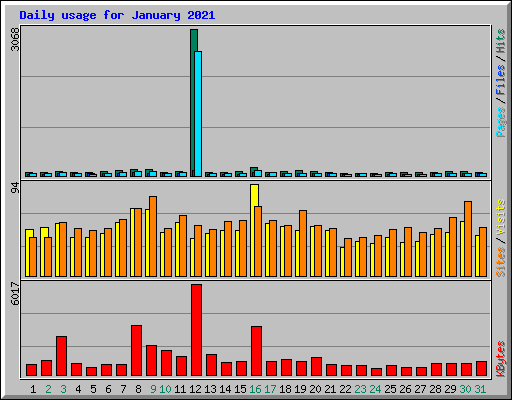
Task: Click green day label 3 on the x-axis
Action: (63, 389)
